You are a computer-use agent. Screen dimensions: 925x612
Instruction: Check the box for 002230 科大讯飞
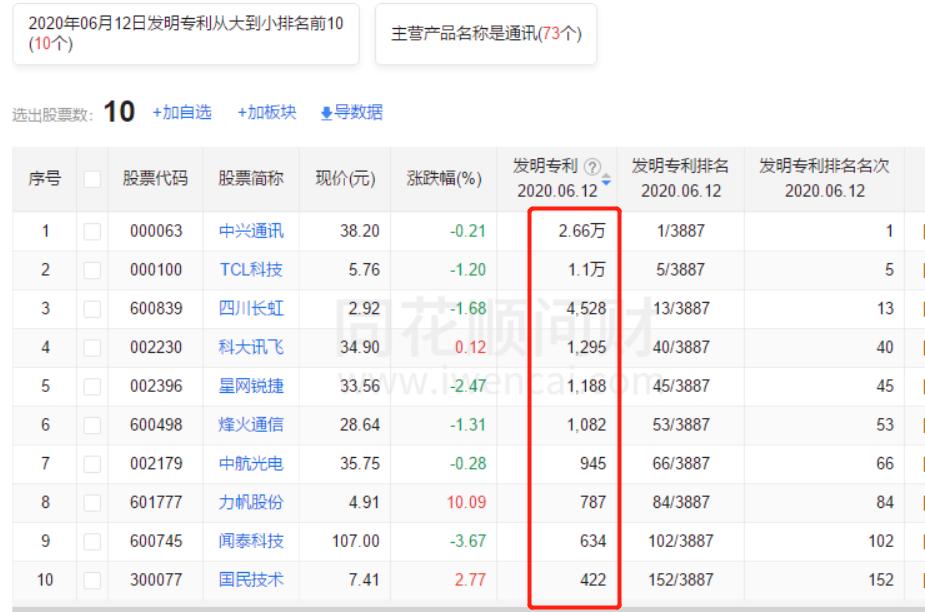point(92,347)
